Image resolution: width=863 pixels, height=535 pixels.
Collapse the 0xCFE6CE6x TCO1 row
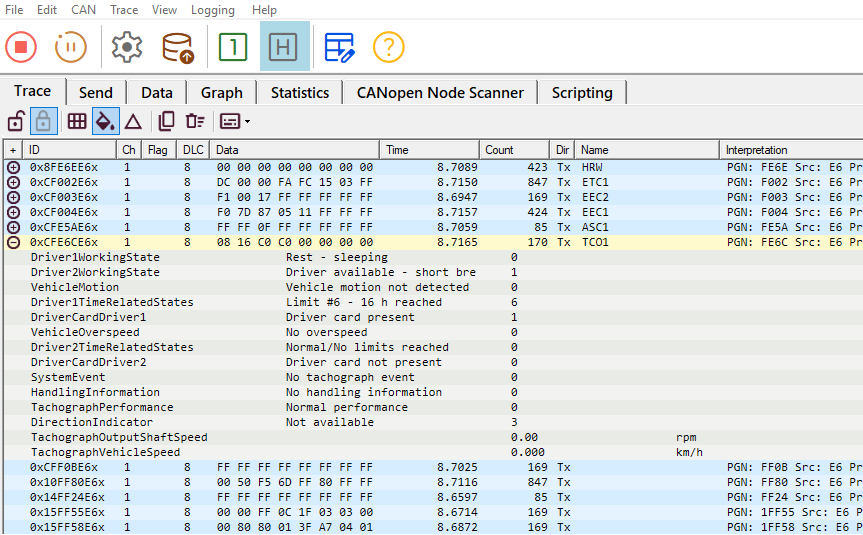[13, 242]
